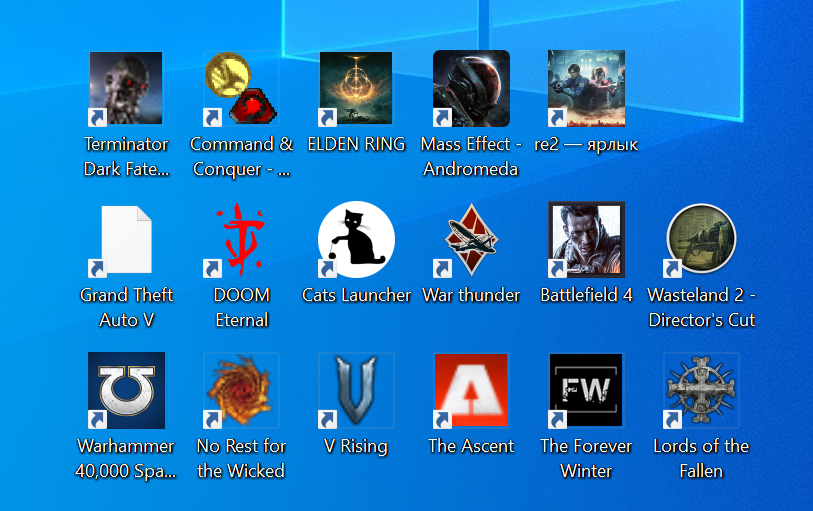This screenshot has height=511, width=813.
Task: Click the 'Wasteland 2 - Director's Cut' label
Action: click(702, 307)
